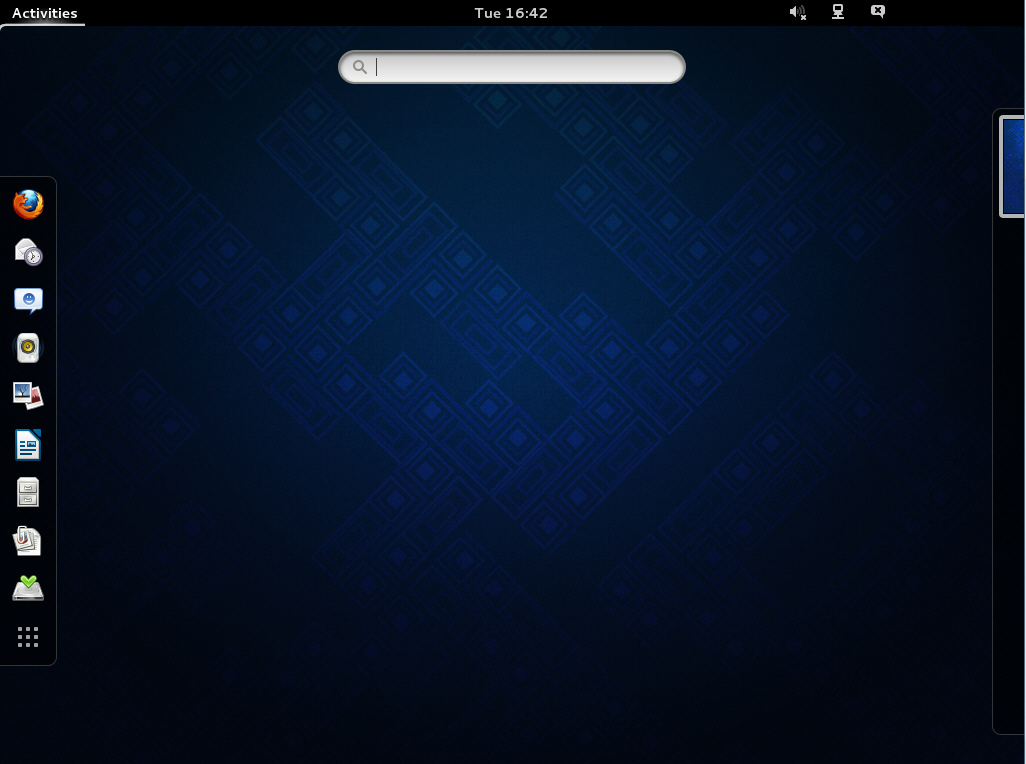Open the Evolution mail and calendar app
Viewport: 1026px width, 764px height.
tap(28, 252)
